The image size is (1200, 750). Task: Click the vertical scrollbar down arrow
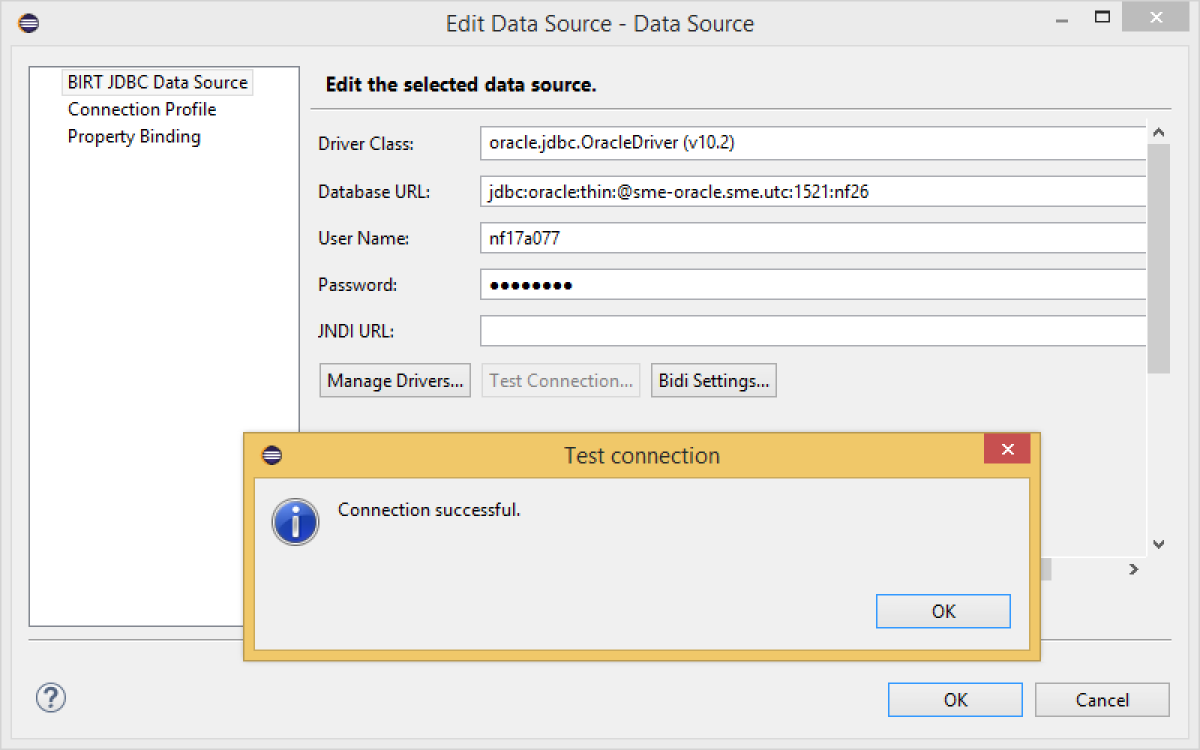pos(1158,544)
